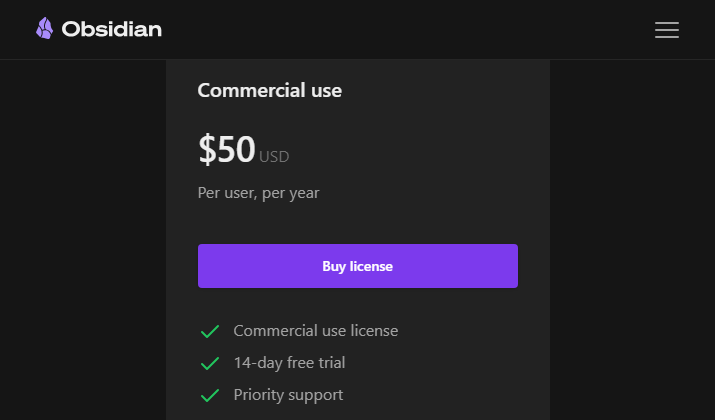Click the dollar sign in the price
This screenshot has width=715, height=420.
click(207, 149)
